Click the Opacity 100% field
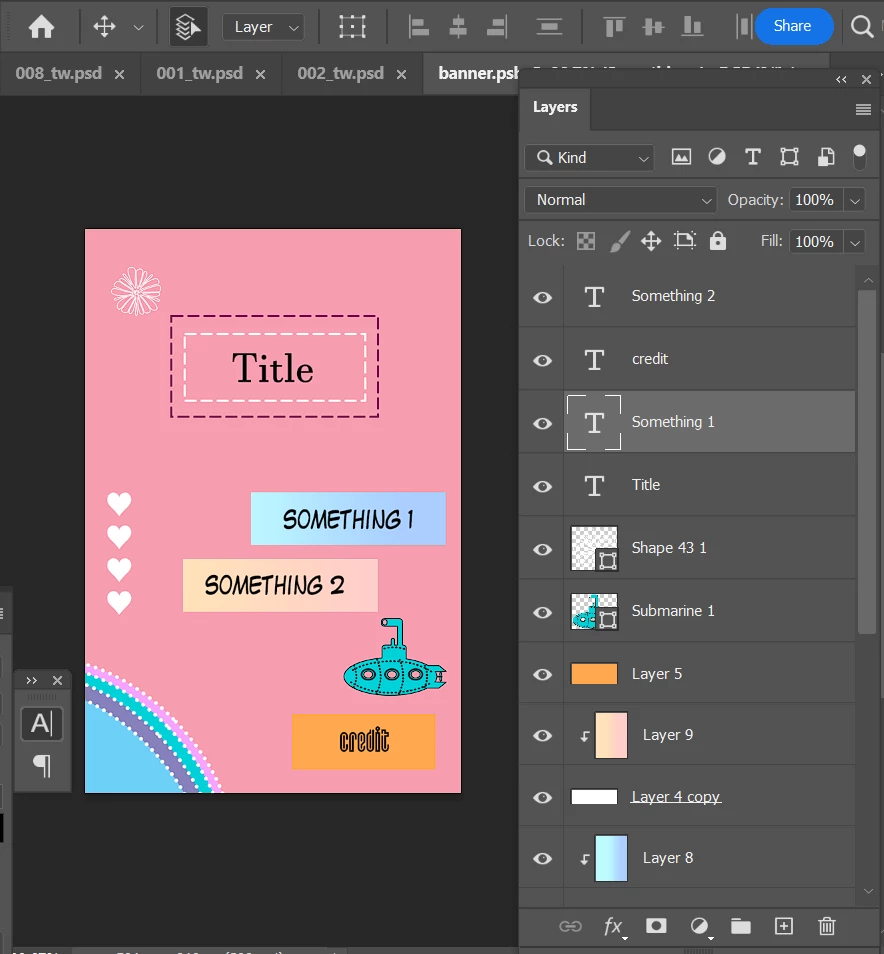Screen dimensions: 884x954 (x=816, y=200)
